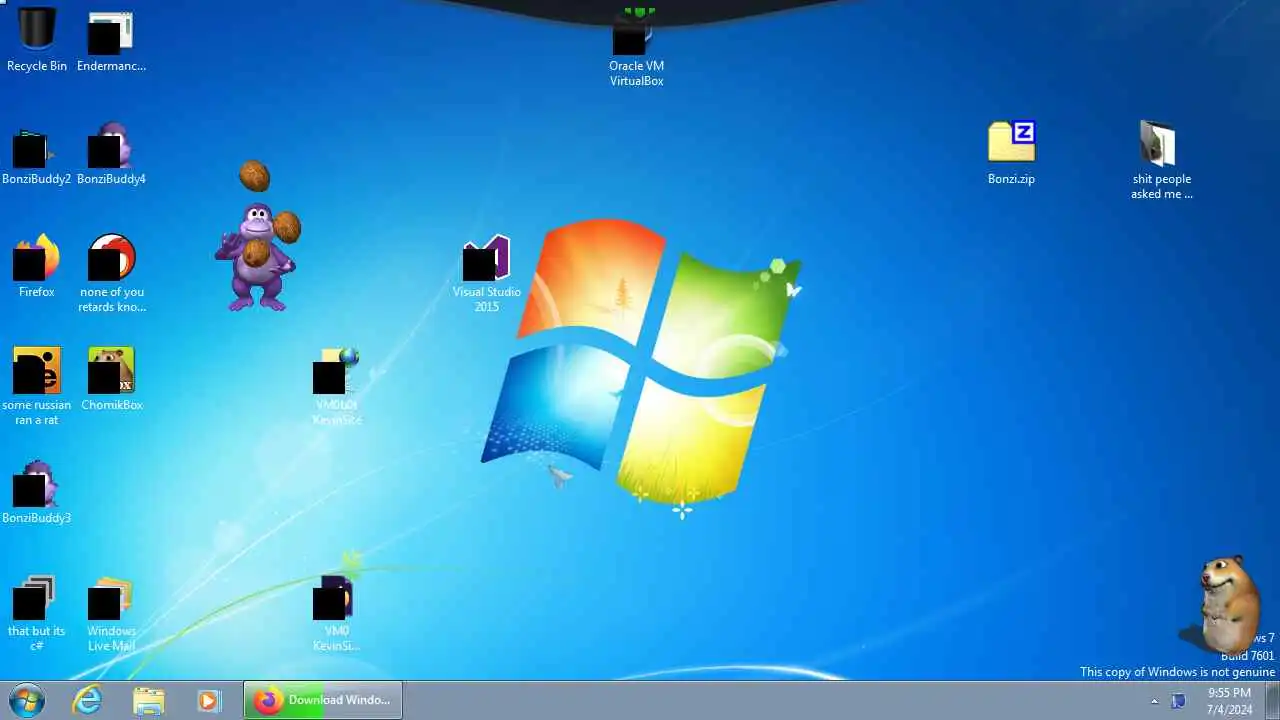This screenshot has height=720, width=1280.
Task: Select the Visual Studio 2015 shortcut
Action: [x=487, y=274]
